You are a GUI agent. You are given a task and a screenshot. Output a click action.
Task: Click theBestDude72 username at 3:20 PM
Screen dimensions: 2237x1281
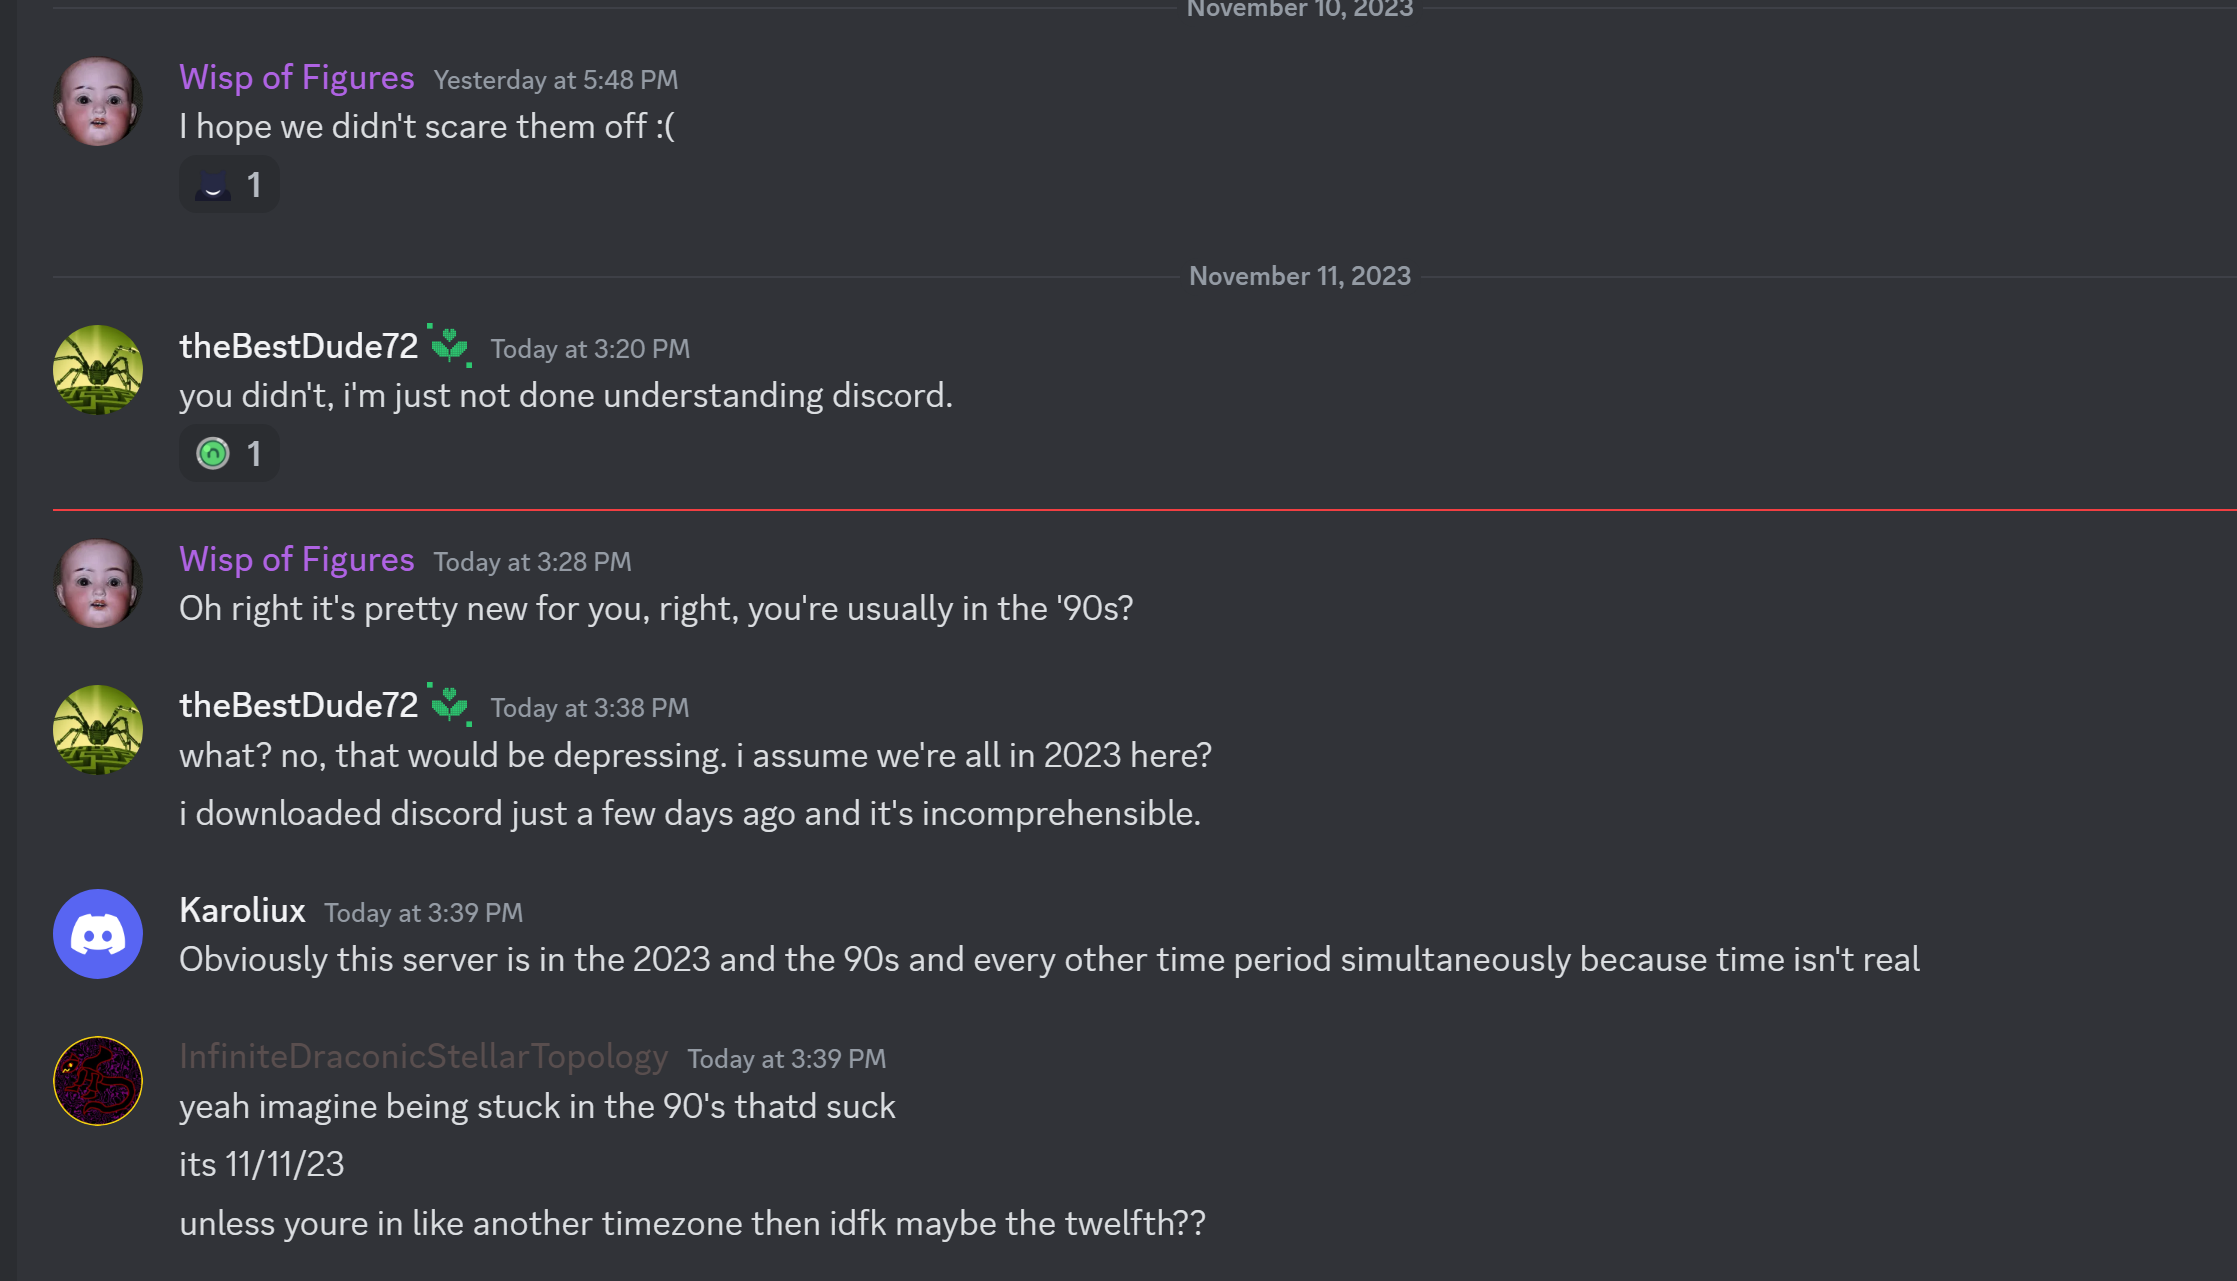298,346
